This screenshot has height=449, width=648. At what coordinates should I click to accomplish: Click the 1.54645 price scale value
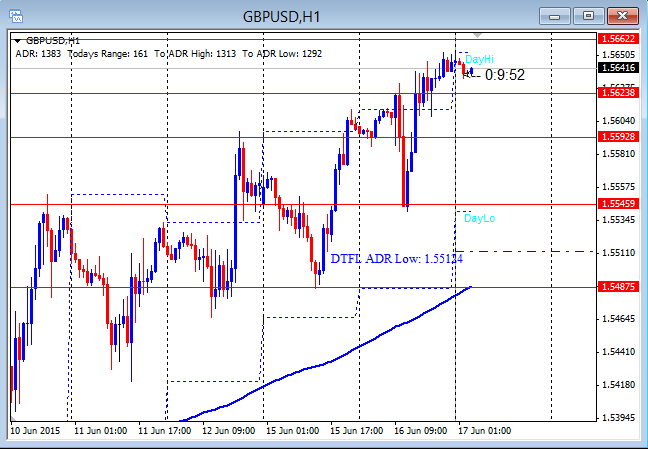click(x=619, y=319)
